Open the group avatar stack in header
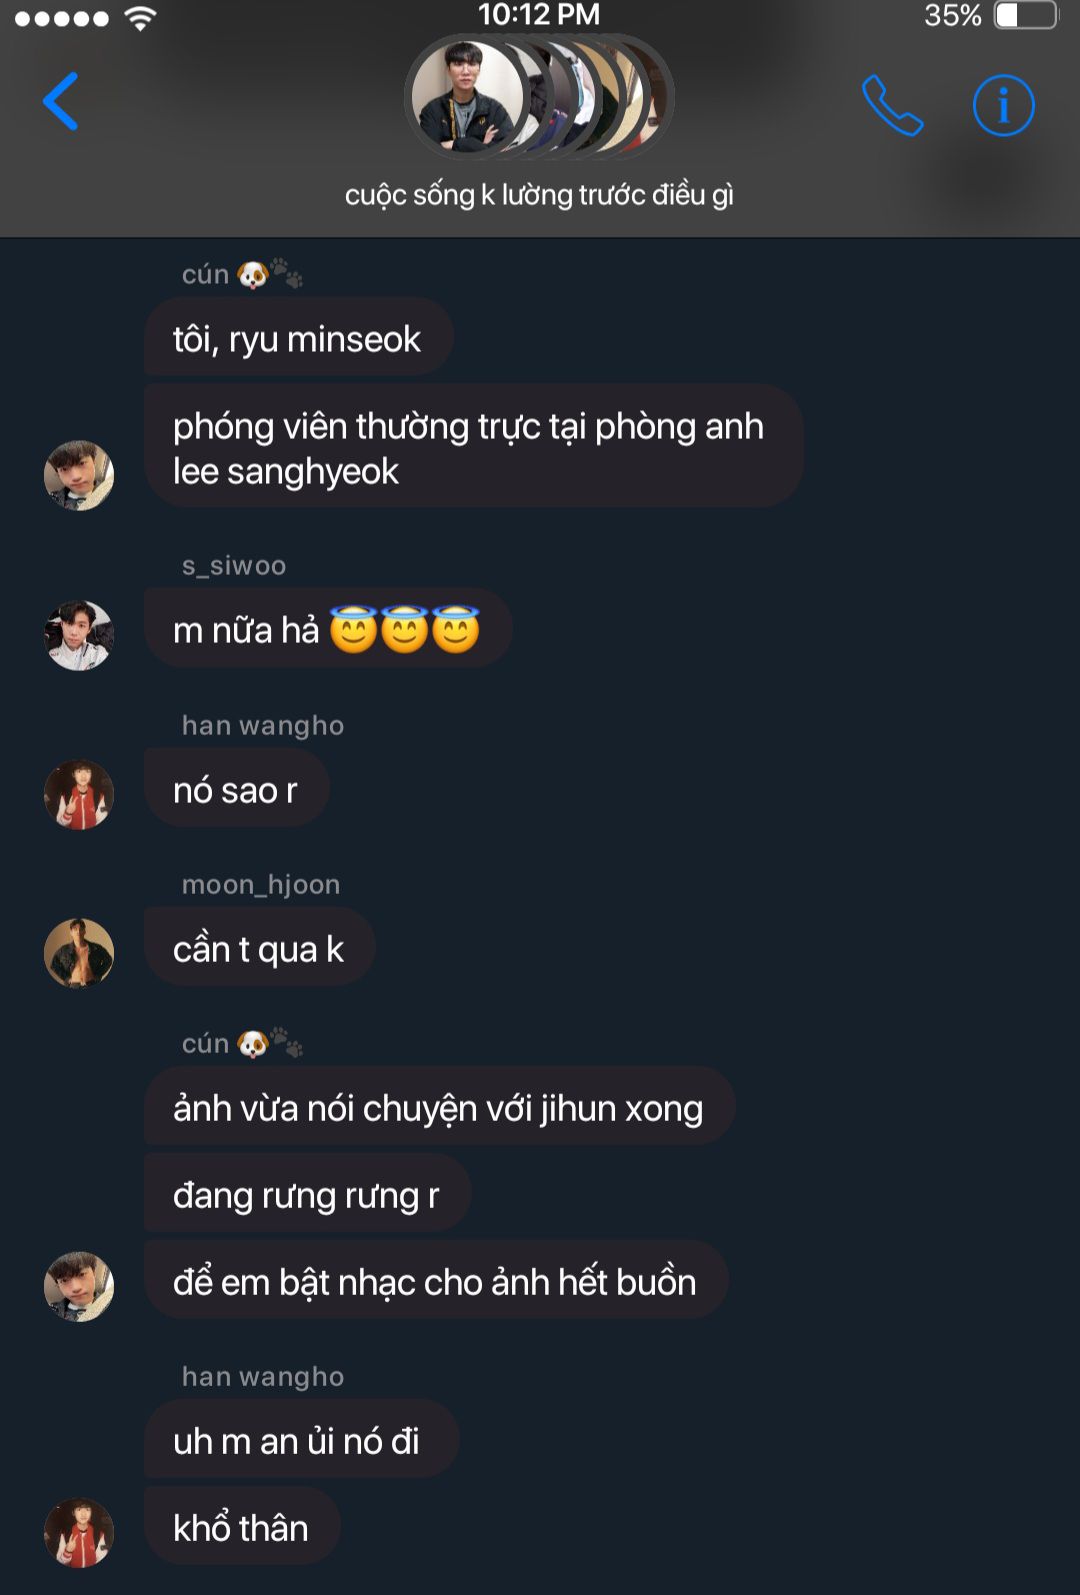Viewport: 1080px width, 1595px height. click(539, 97)
